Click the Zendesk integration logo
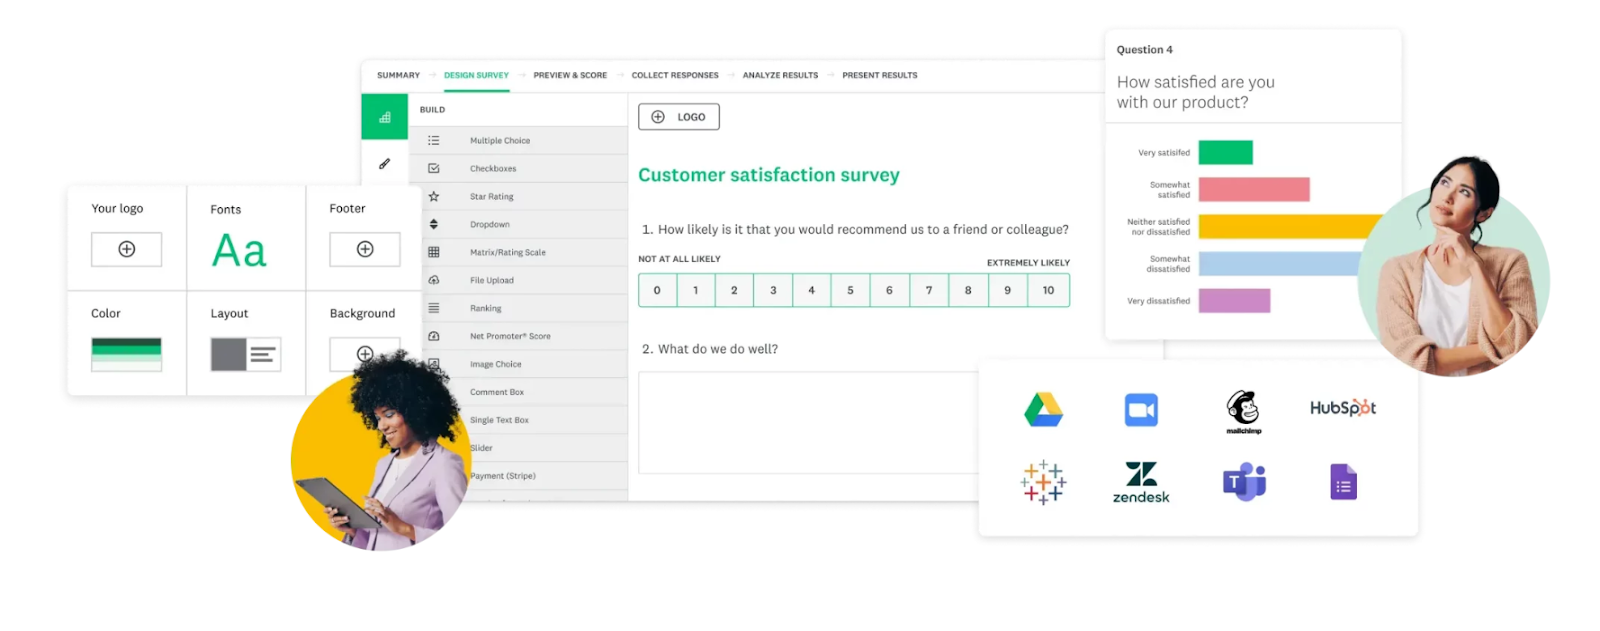Viewport: 1600px width, 631px height. click(x=1141, y=482)
